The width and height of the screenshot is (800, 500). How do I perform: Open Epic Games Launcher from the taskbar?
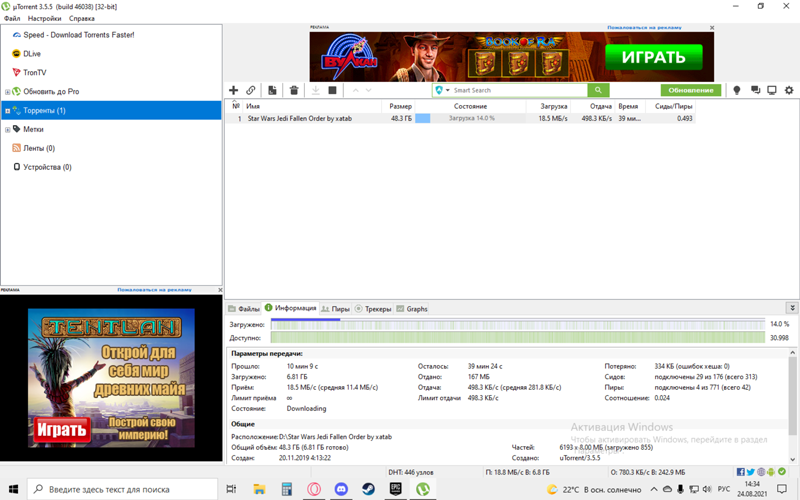tap(395, 489)
